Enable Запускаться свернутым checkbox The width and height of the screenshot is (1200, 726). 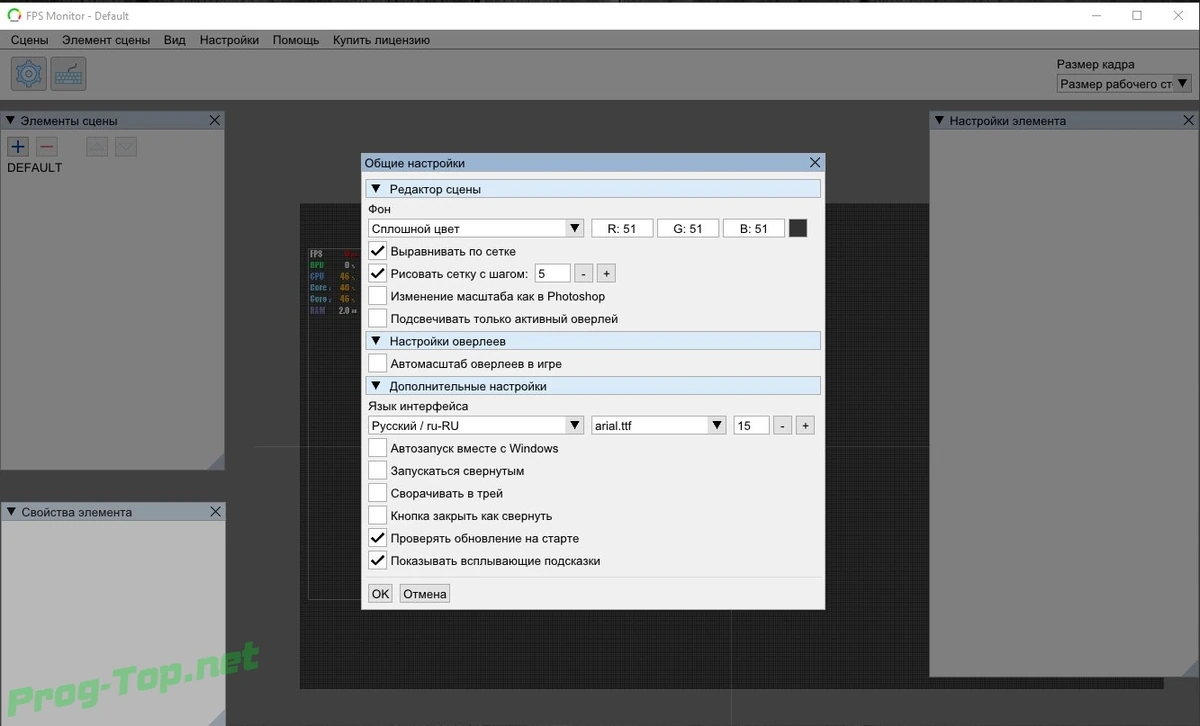377,470
